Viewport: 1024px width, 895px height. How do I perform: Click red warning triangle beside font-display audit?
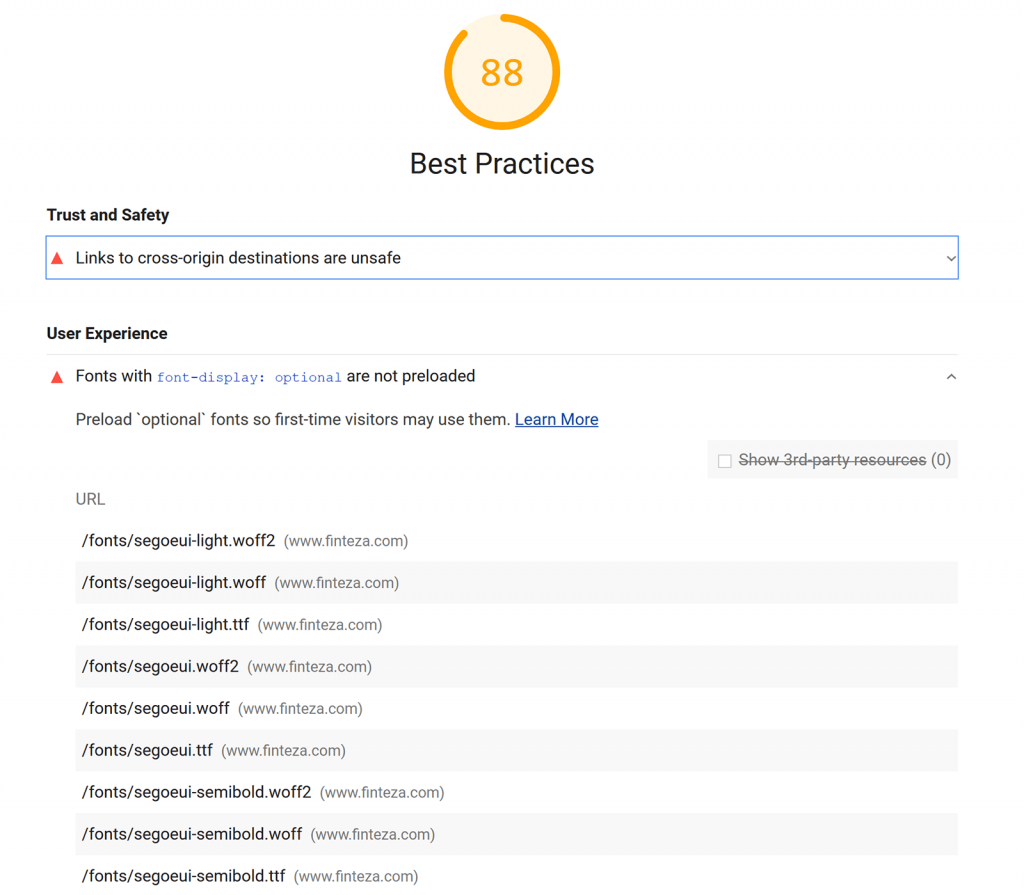pos(57,377)
